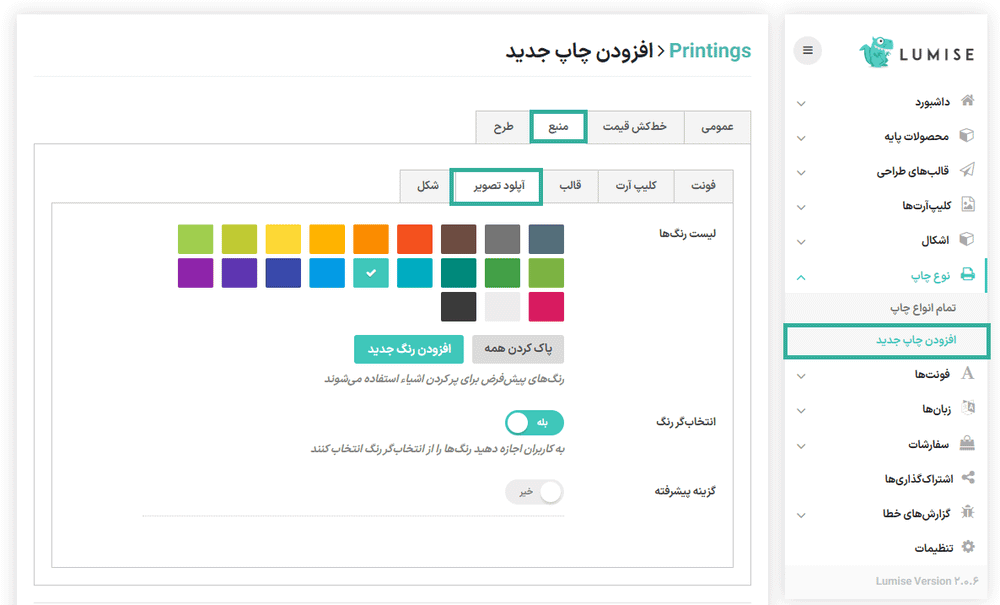Click the تنظیمات gear icon

(x=967, y=547)
